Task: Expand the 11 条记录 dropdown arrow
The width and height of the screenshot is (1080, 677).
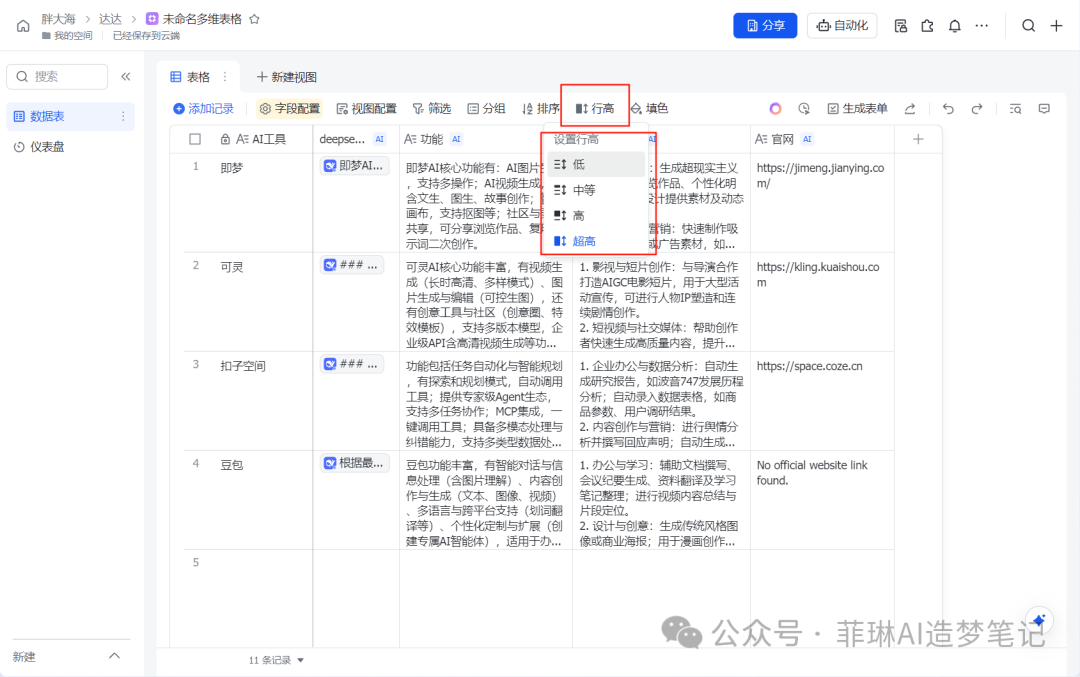Action: [x=300, y=660]
